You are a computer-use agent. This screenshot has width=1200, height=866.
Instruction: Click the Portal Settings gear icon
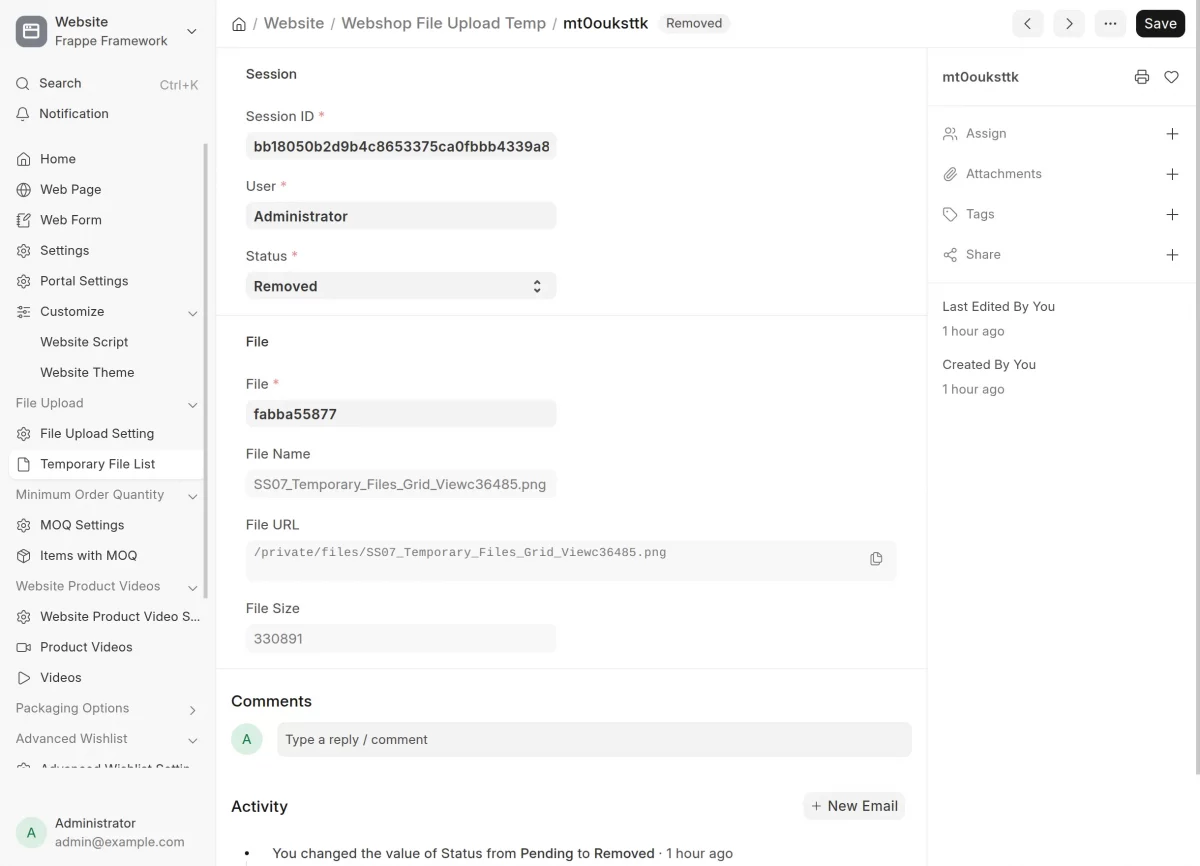coord(24,281)
